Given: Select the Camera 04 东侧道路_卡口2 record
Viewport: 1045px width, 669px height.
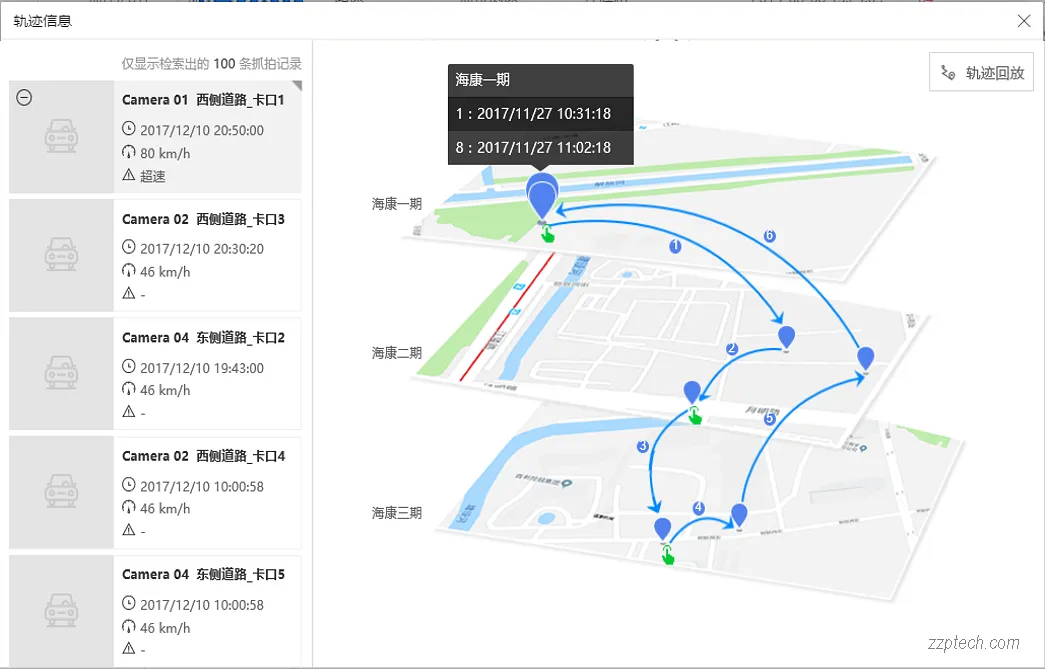Looking at the screenshot, I should point(204,338).
